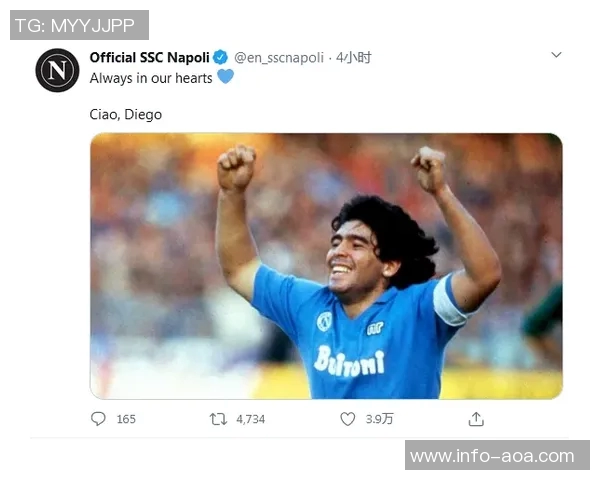Click the 'Ciao, Diego' tweet text
This screenshot has width=600, height=480.
coord(126,114)
